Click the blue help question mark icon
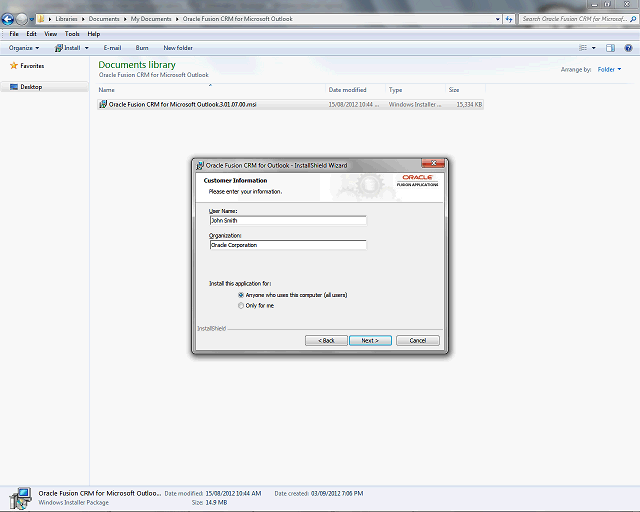Image resolution: width=640 pixels, height=512 pixels. [629, 48]
